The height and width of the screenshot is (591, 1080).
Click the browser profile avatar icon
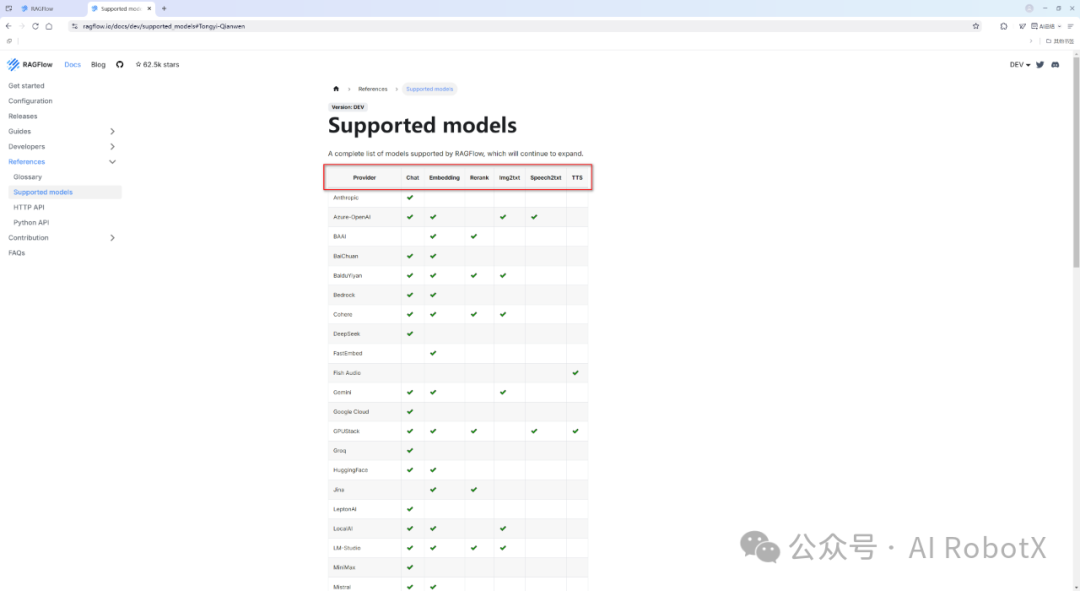pyautogui.click(x=1029, y=8)
